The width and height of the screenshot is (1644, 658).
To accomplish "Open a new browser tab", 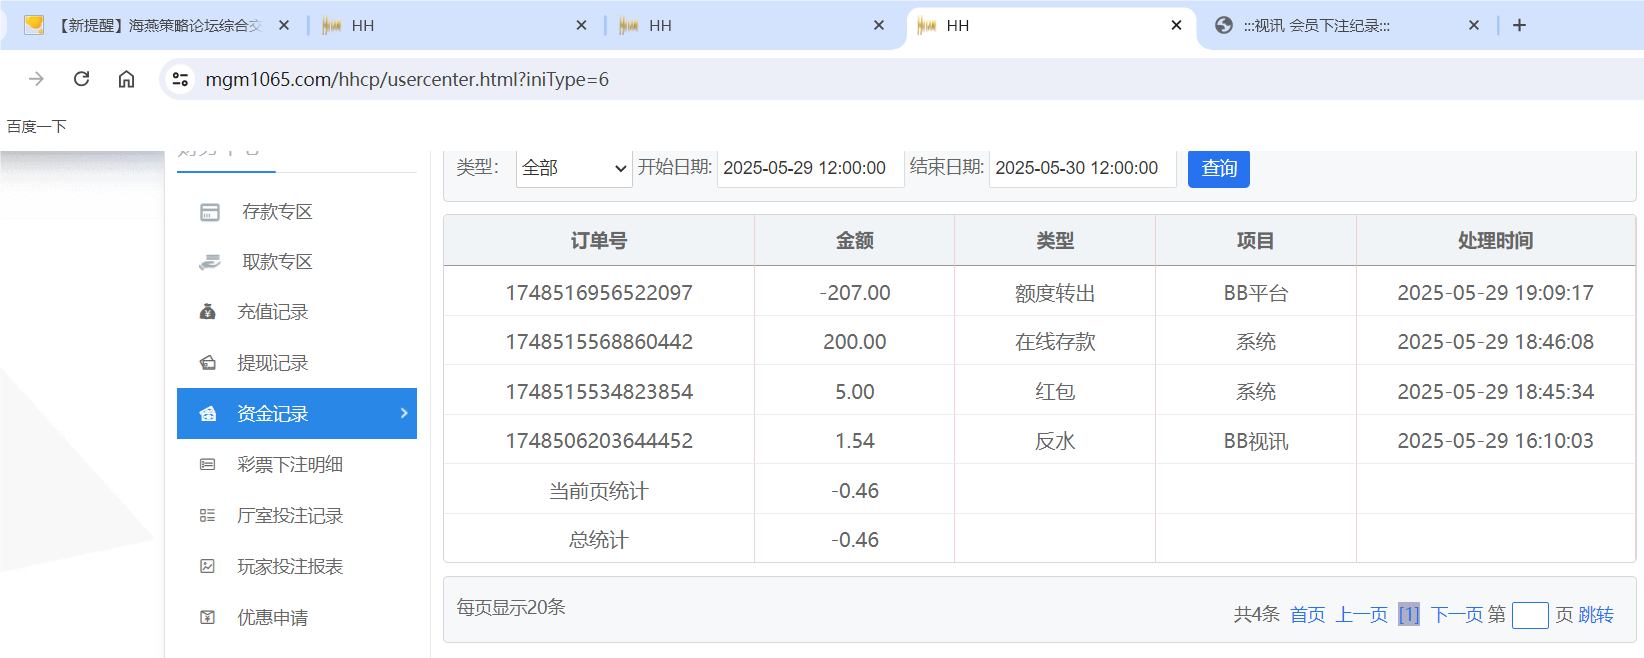I will [x=1519, y=25].
